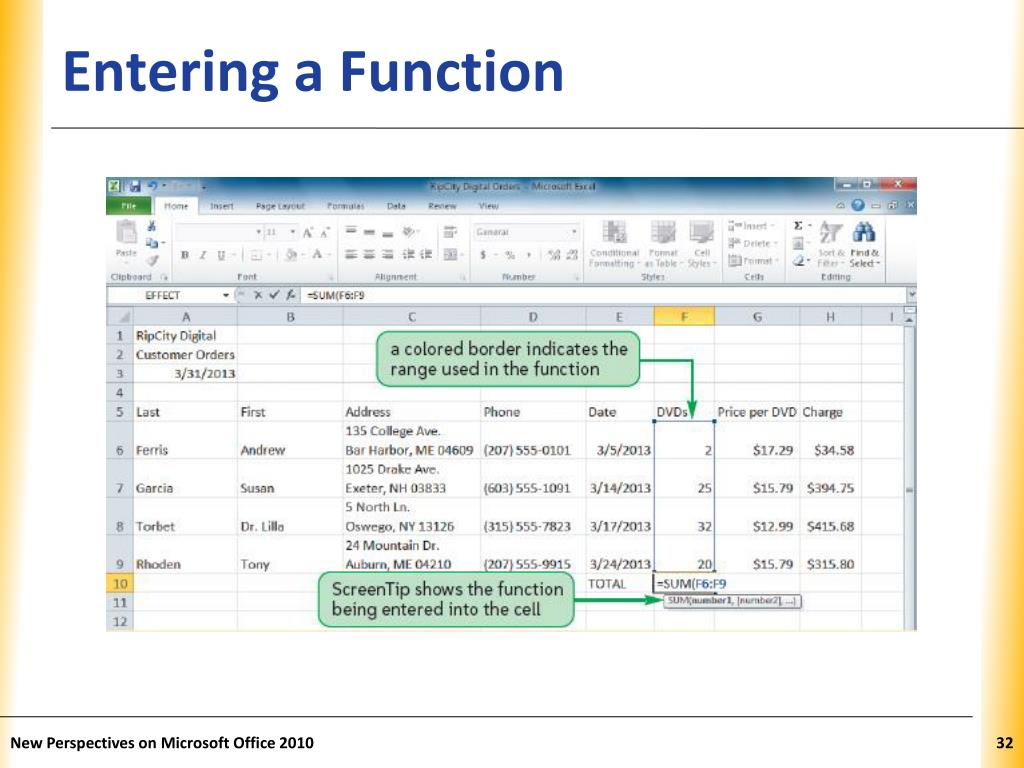Image resolution: width=1024 pixels, height=768 pixels.
Task: Increase font size with Grow Font
Action: click(x=307, y=232)
